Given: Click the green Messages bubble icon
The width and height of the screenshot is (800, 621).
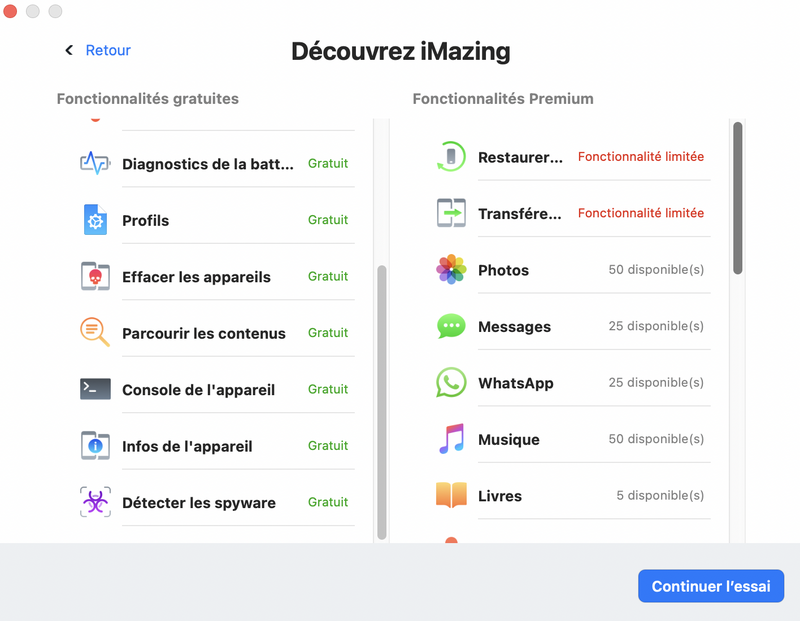Looking at the screenshot, I should [451, 326].
